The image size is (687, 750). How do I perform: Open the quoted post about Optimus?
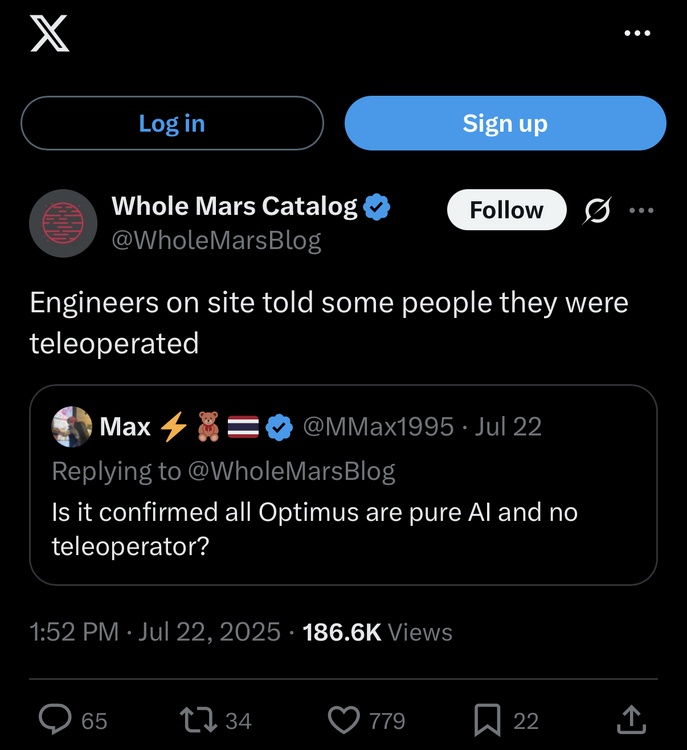click(343, 528)
